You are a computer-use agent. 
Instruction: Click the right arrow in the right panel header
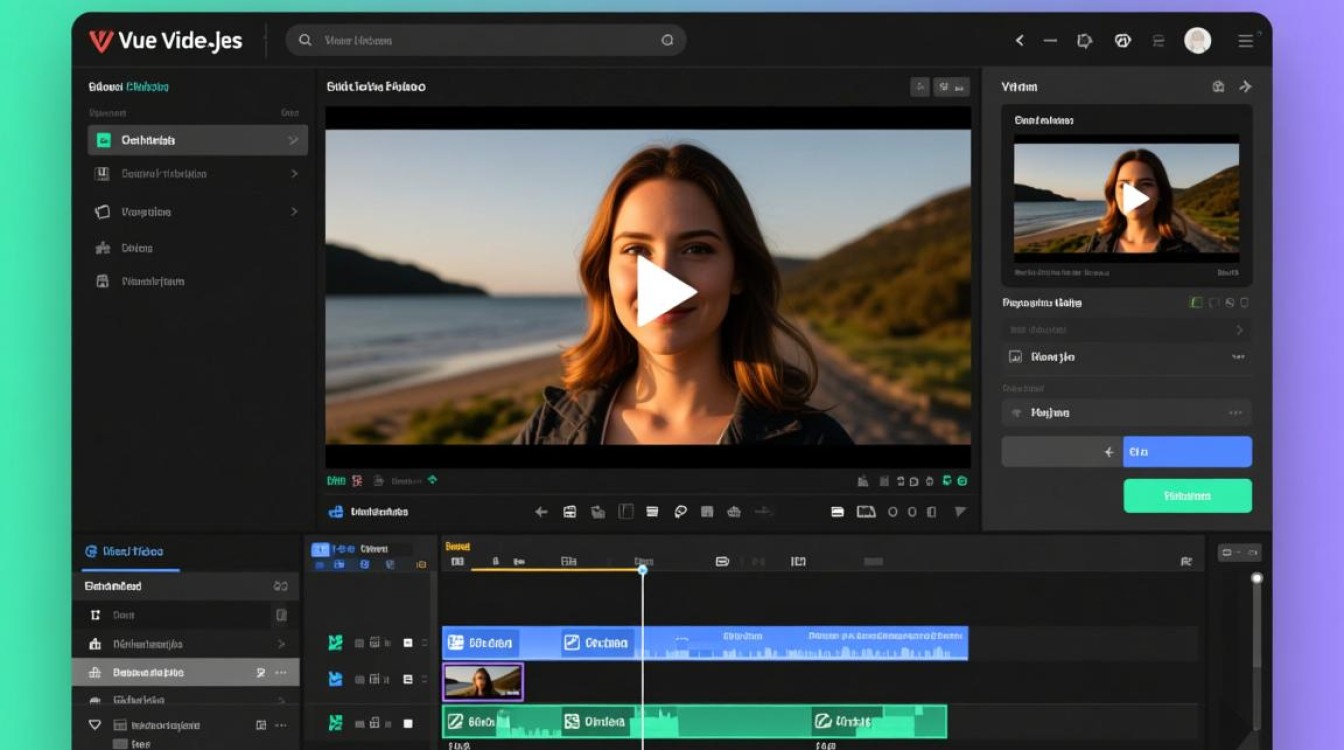(1245, 87)
